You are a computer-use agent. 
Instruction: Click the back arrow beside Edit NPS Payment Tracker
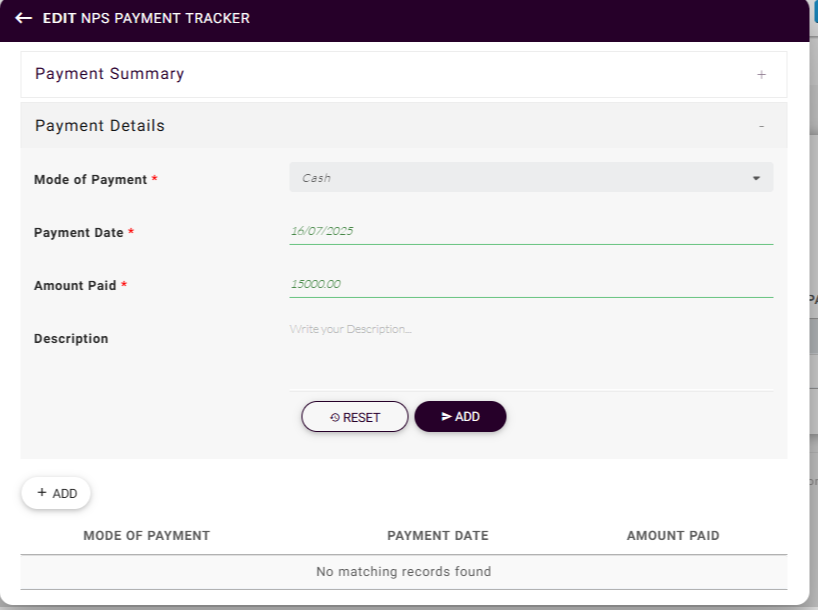(24, 18)
